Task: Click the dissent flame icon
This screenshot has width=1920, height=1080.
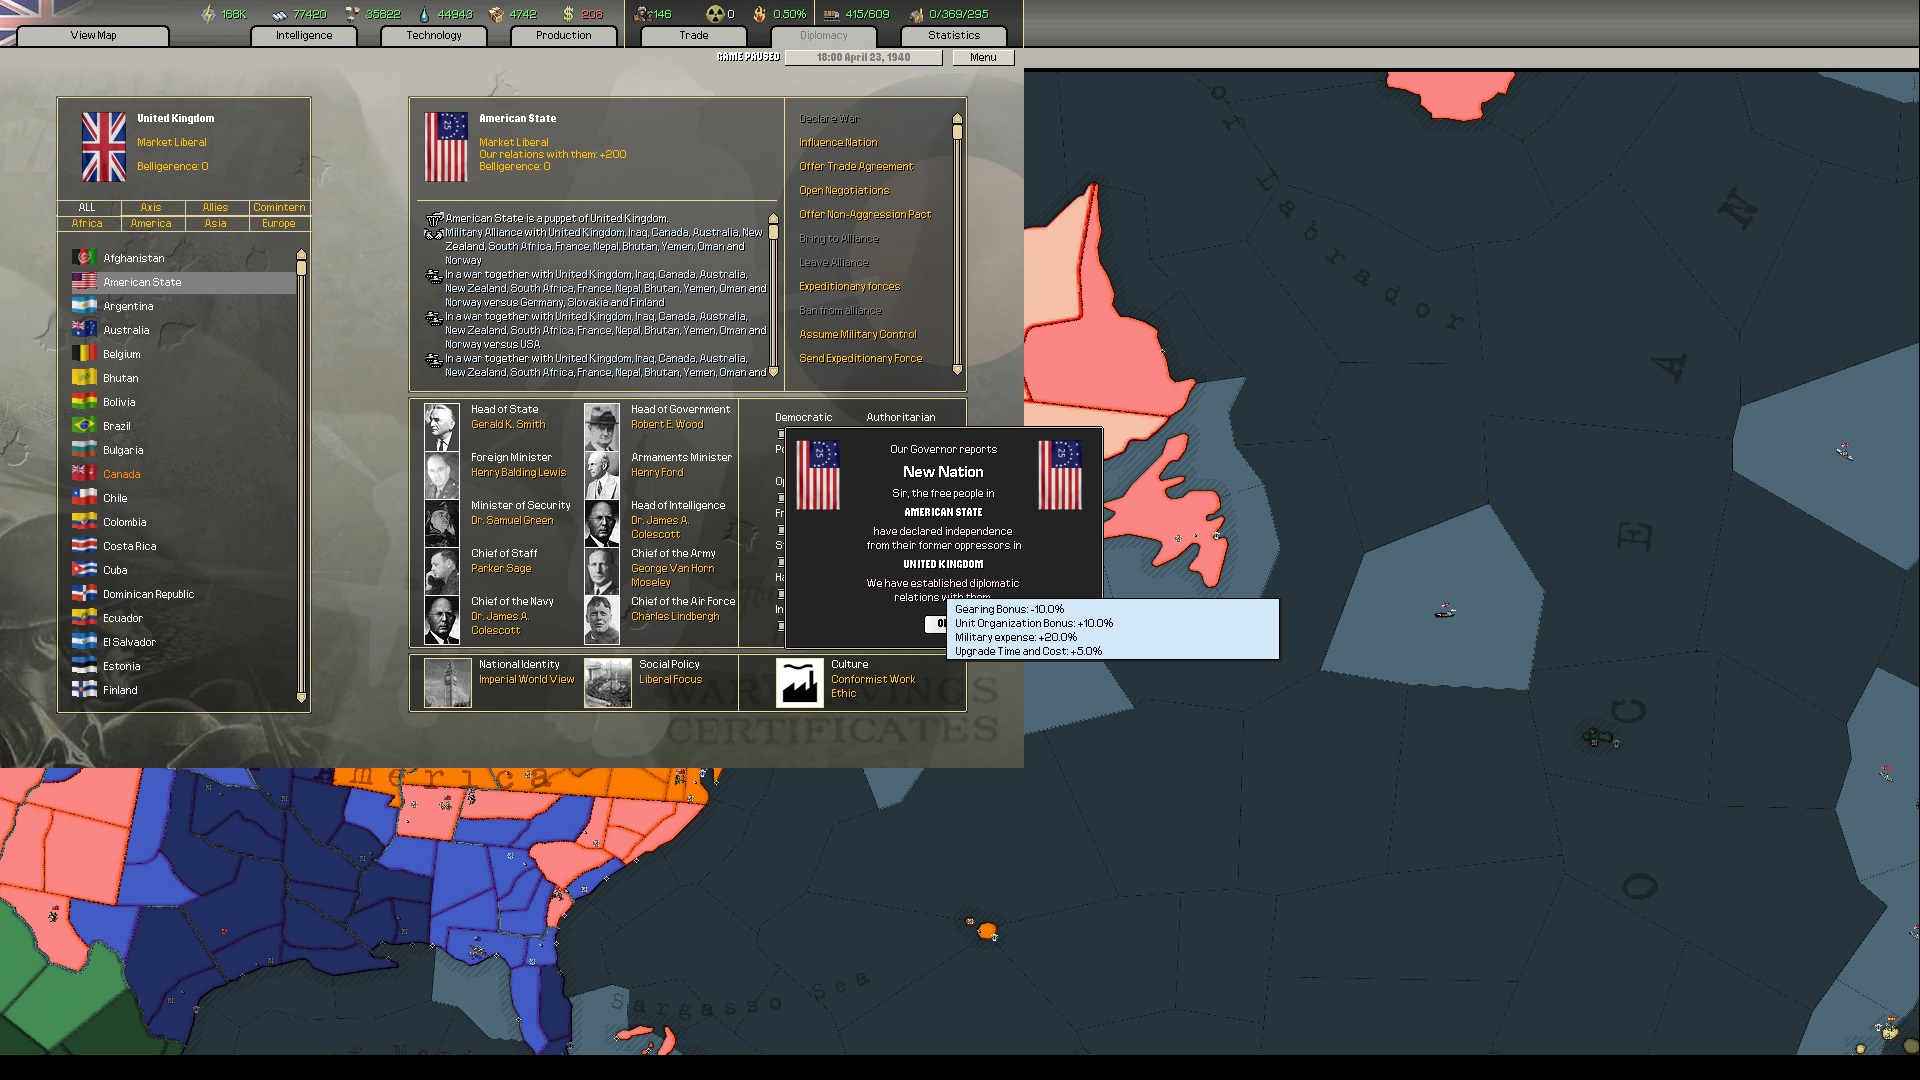Action: [759, 14]
